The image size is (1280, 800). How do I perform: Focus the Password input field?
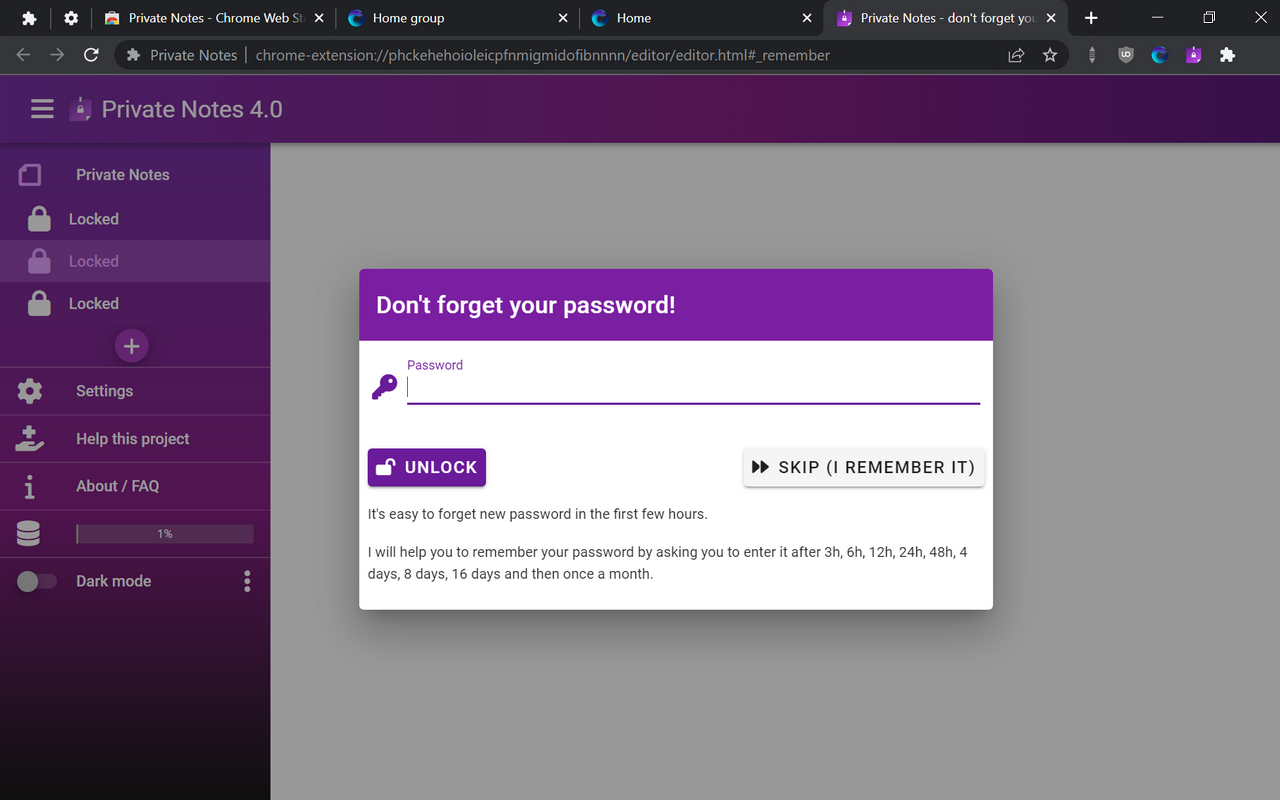coord(693,388)
